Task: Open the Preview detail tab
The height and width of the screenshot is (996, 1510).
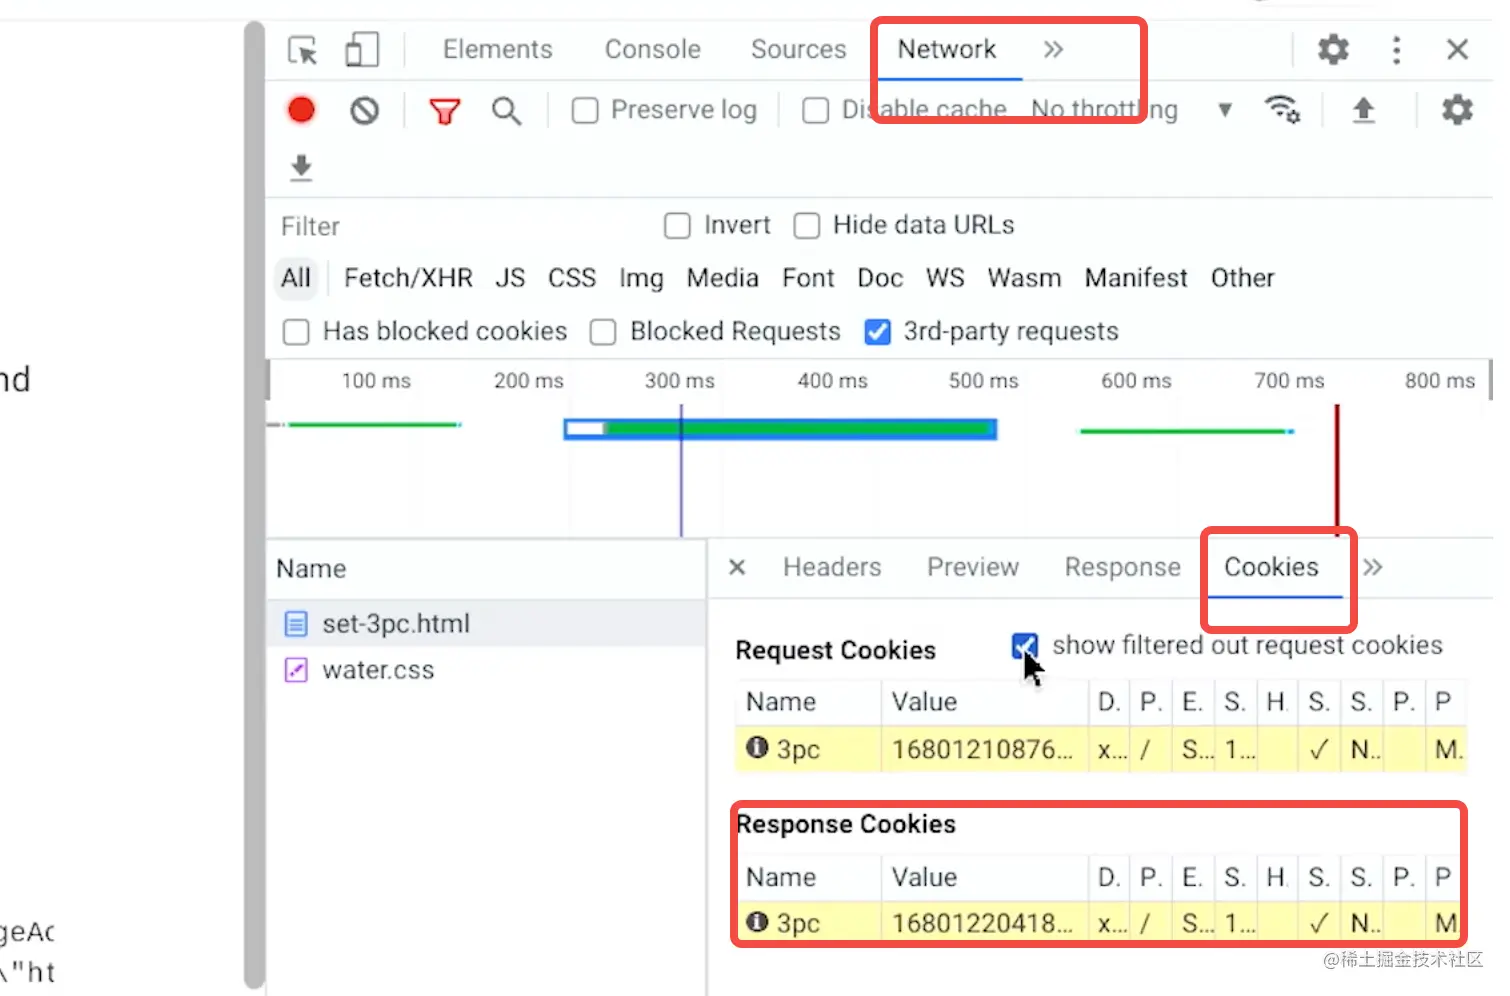Action: [972, 567]
